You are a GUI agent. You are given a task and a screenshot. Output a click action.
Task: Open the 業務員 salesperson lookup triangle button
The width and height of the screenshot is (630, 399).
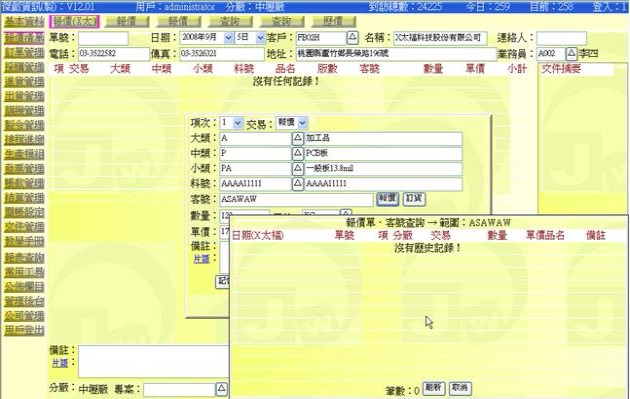tap(571, 53)
